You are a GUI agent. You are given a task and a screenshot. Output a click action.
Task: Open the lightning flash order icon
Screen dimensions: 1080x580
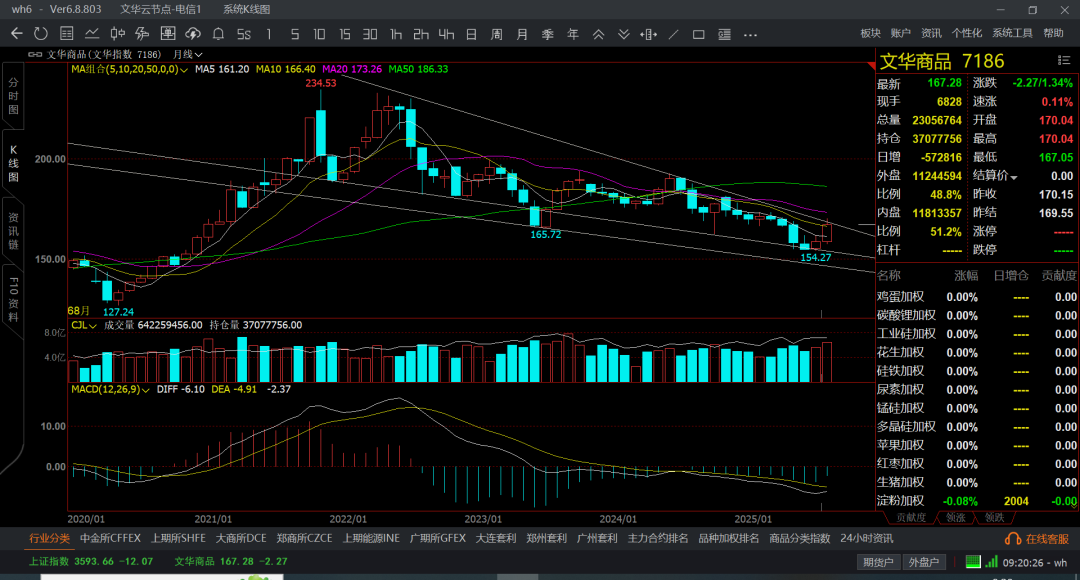143,34
